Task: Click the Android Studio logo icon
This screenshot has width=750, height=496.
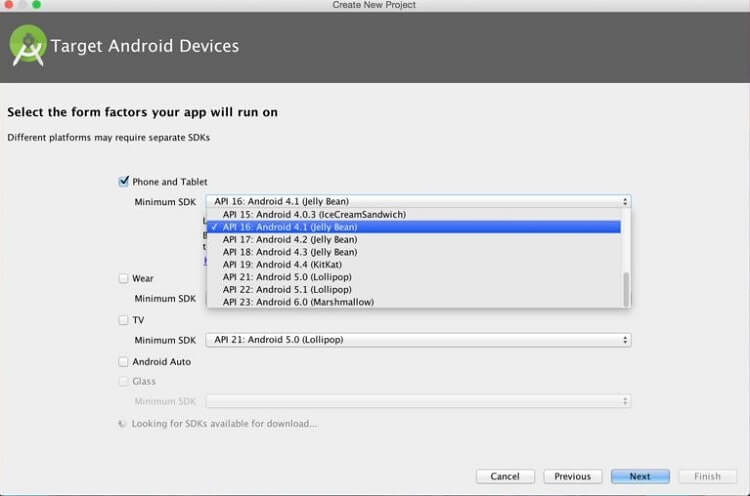Action: (28, 45)
